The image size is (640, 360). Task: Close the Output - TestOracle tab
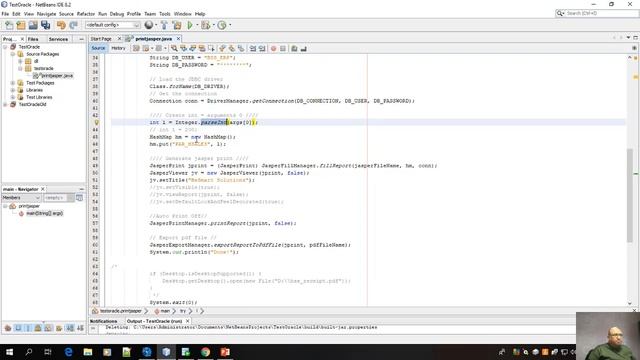[188, 321]
